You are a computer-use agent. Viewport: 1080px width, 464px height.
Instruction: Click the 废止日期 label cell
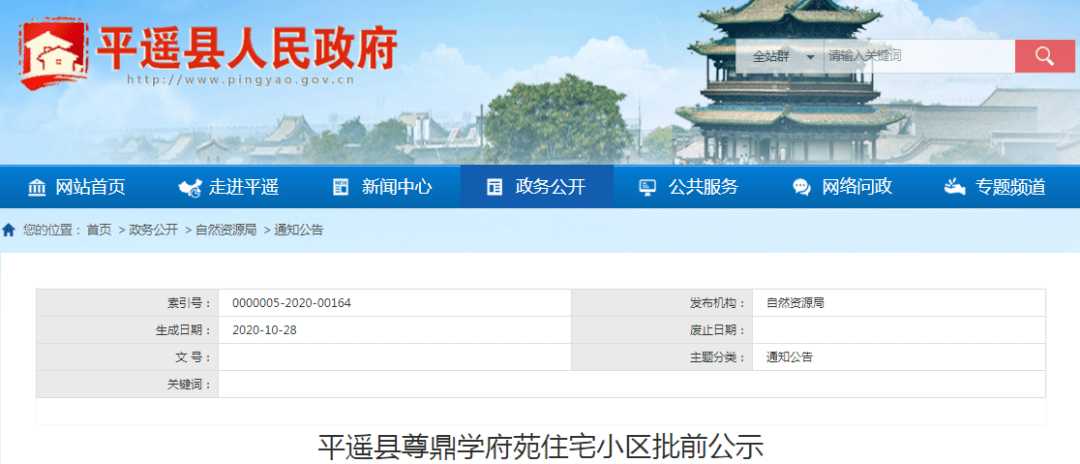point(662,330)
